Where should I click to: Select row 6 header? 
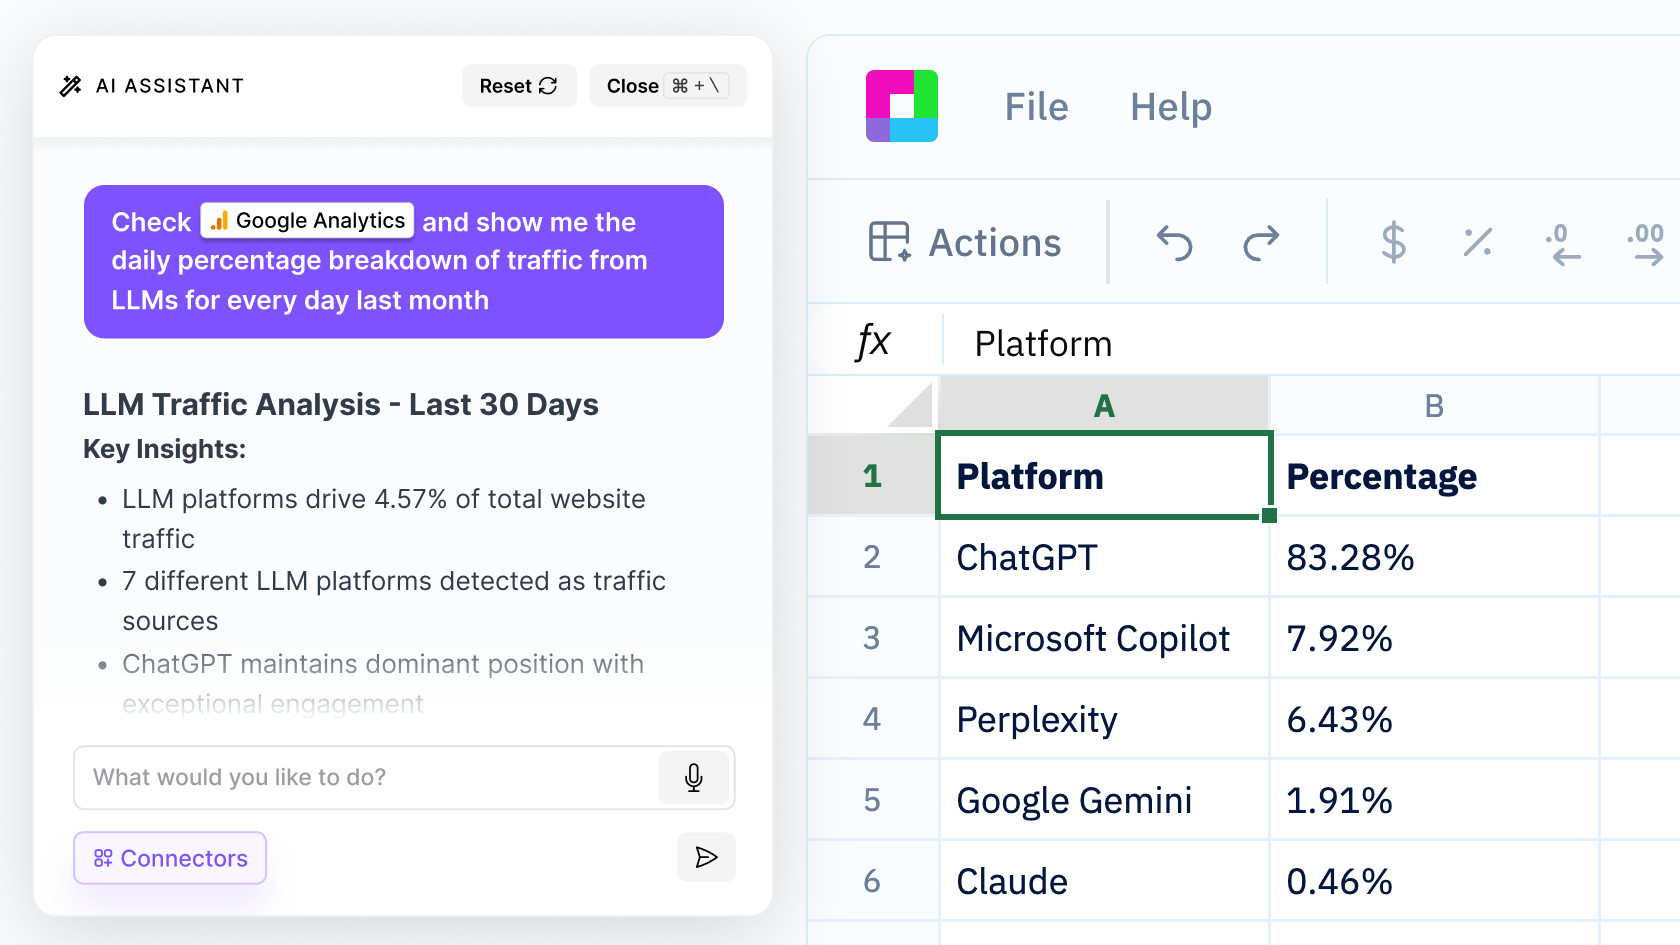coord(872,880)
